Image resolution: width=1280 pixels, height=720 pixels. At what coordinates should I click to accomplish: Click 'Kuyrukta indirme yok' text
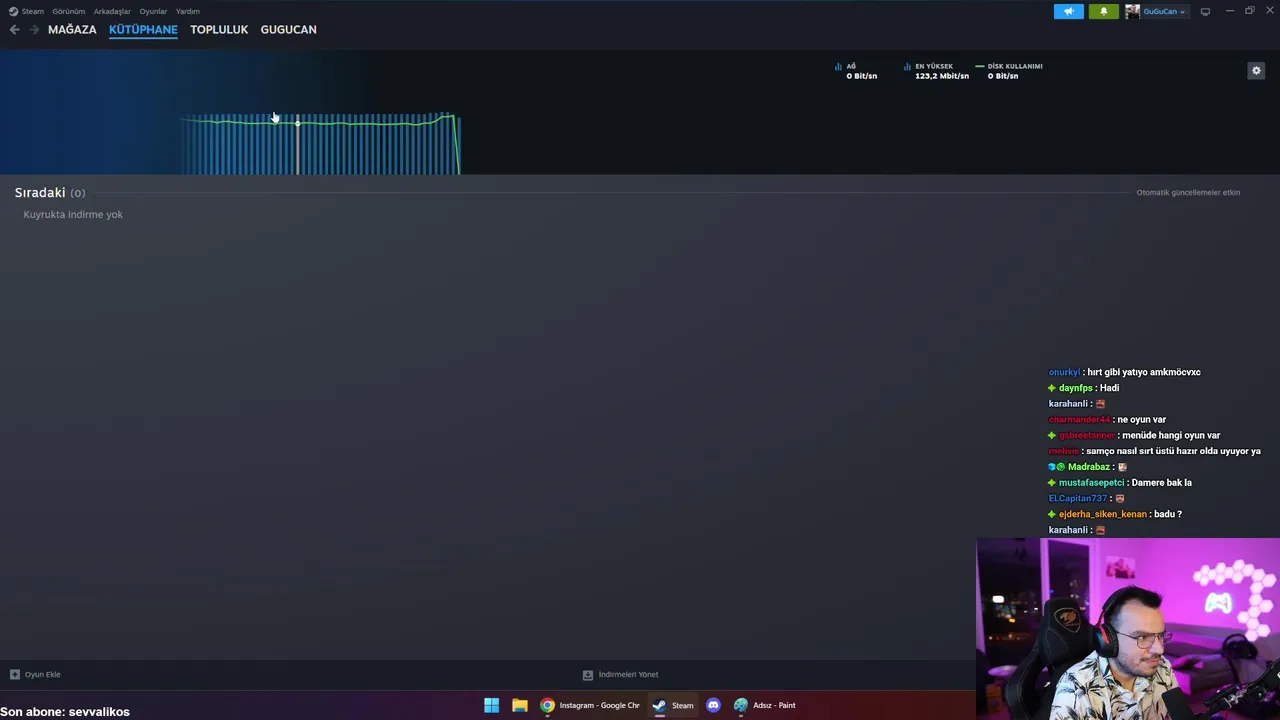point(73,214)
